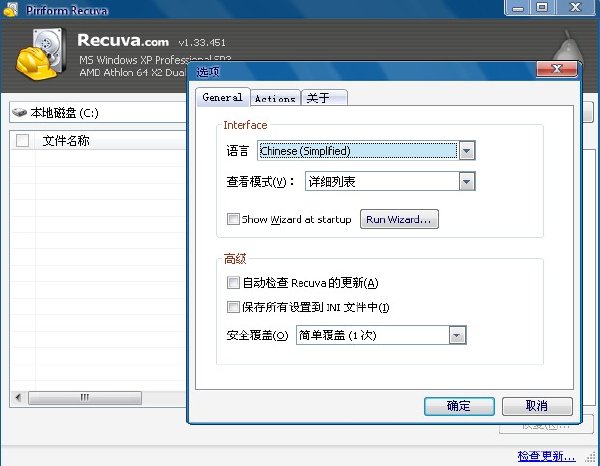Viewport: 600px width, 466px height.
Task: Enable Show Wizard at startup checkbox
Action: coord(233,219)
